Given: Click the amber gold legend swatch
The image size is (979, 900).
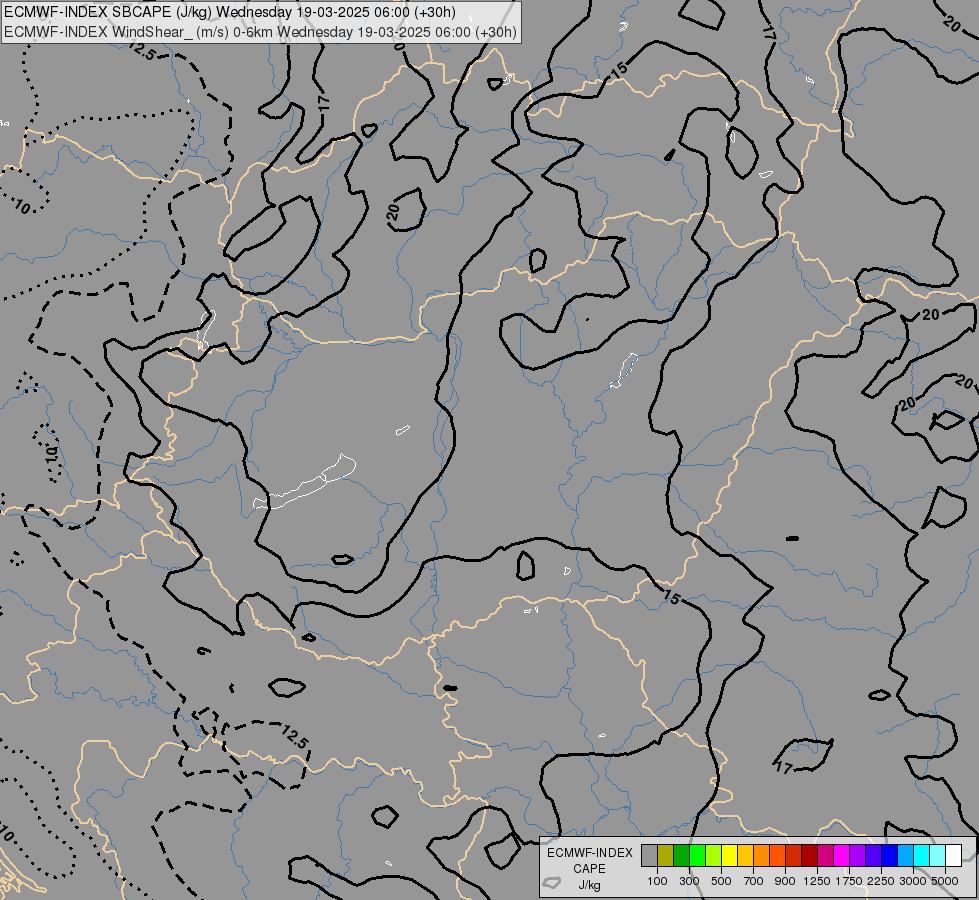Looking at the screenshot, I should 745,855.
